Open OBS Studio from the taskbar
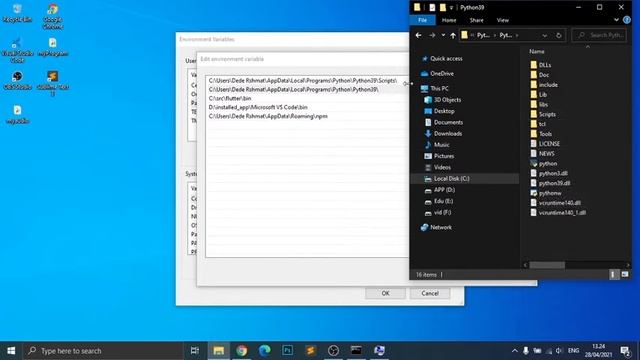This screenshot has width=640, height=360. pos(333,351)
